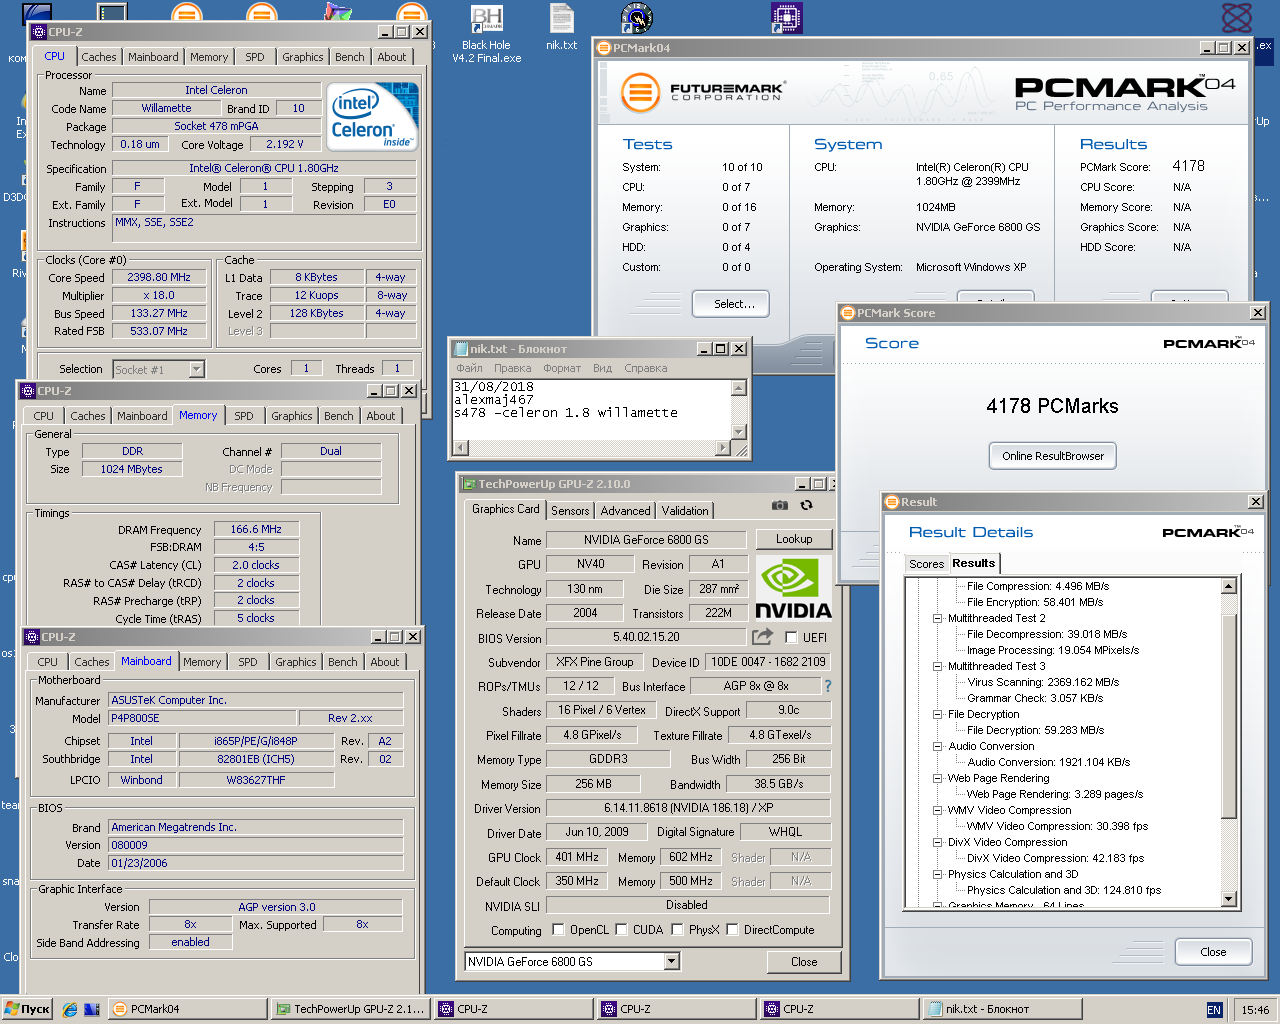The height and width of the screenshot is (1024, 1280).
Task: Click Online ResultBrowser button
Action: (x=1053, y=456)
